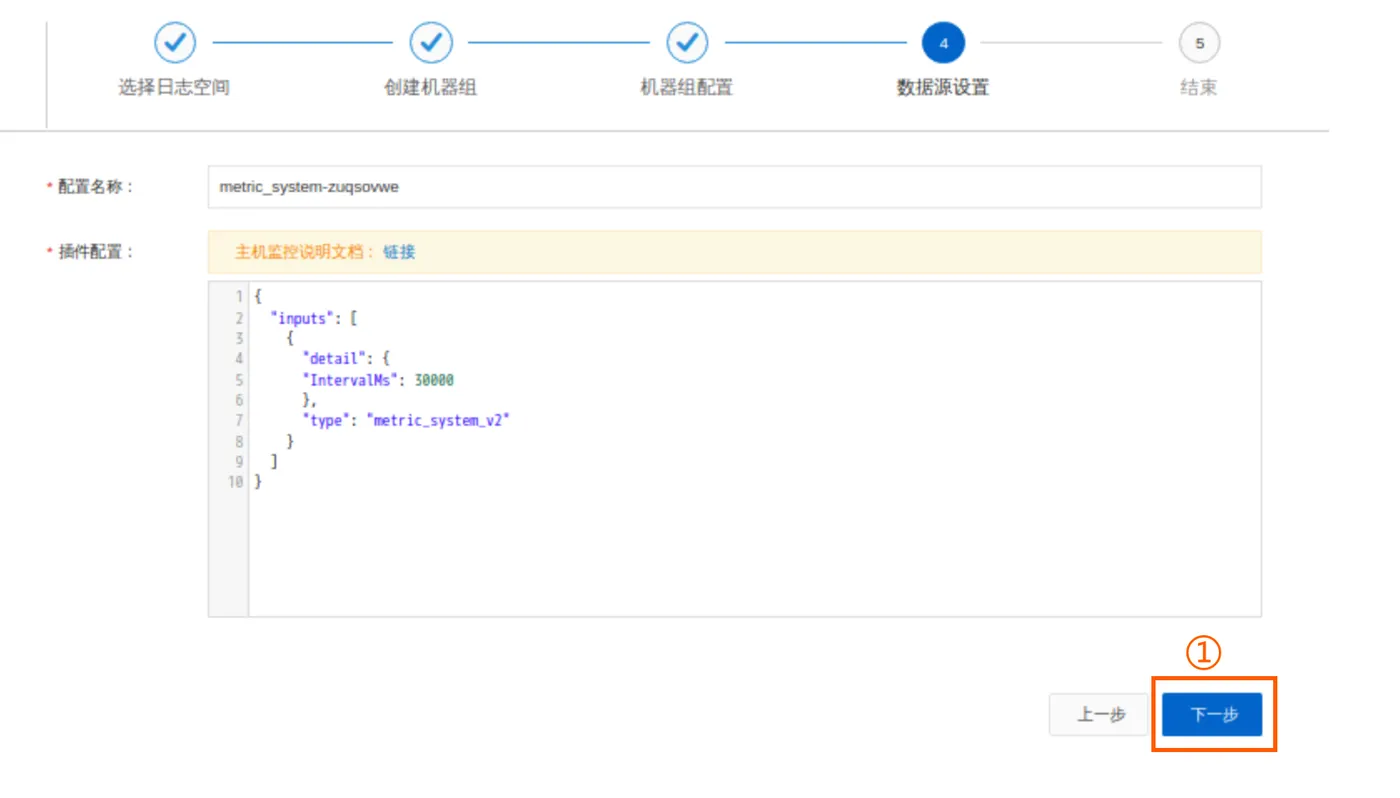Click the "inputs" key in the editor
The height and width of the screenshot is (798, 1400).
(x=303, y=318)
